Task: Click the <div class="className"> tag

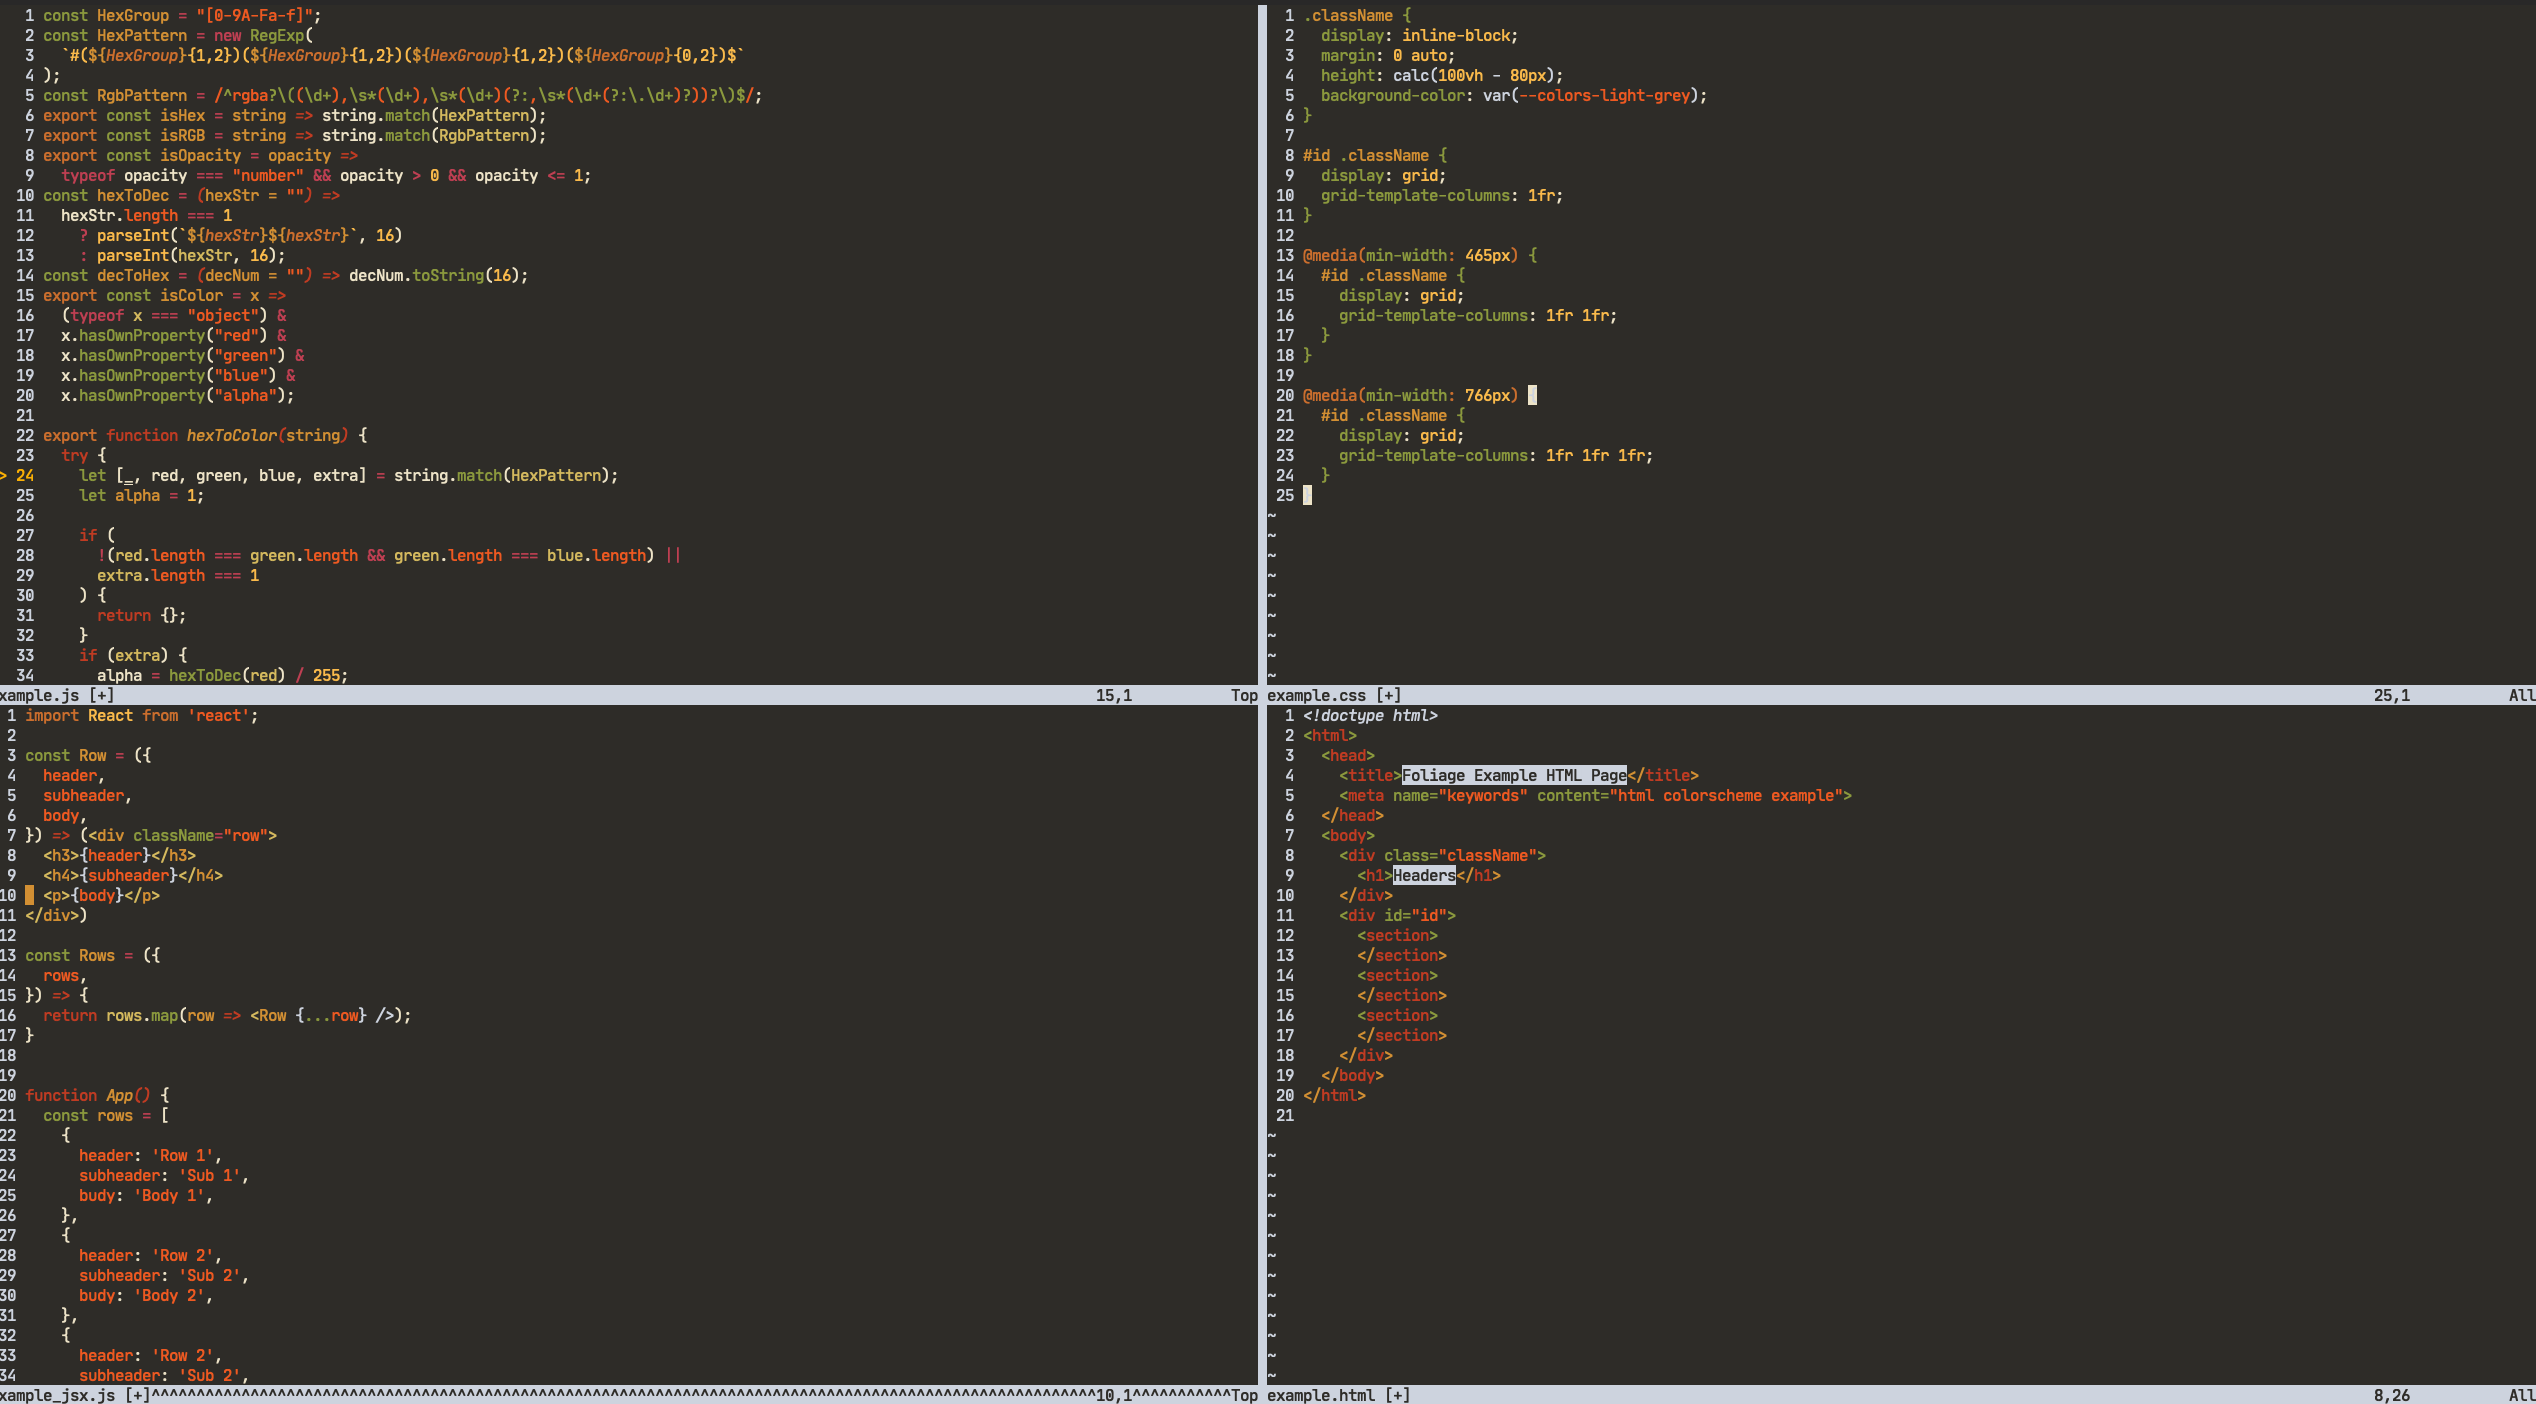Action: tap(1442, 855)
